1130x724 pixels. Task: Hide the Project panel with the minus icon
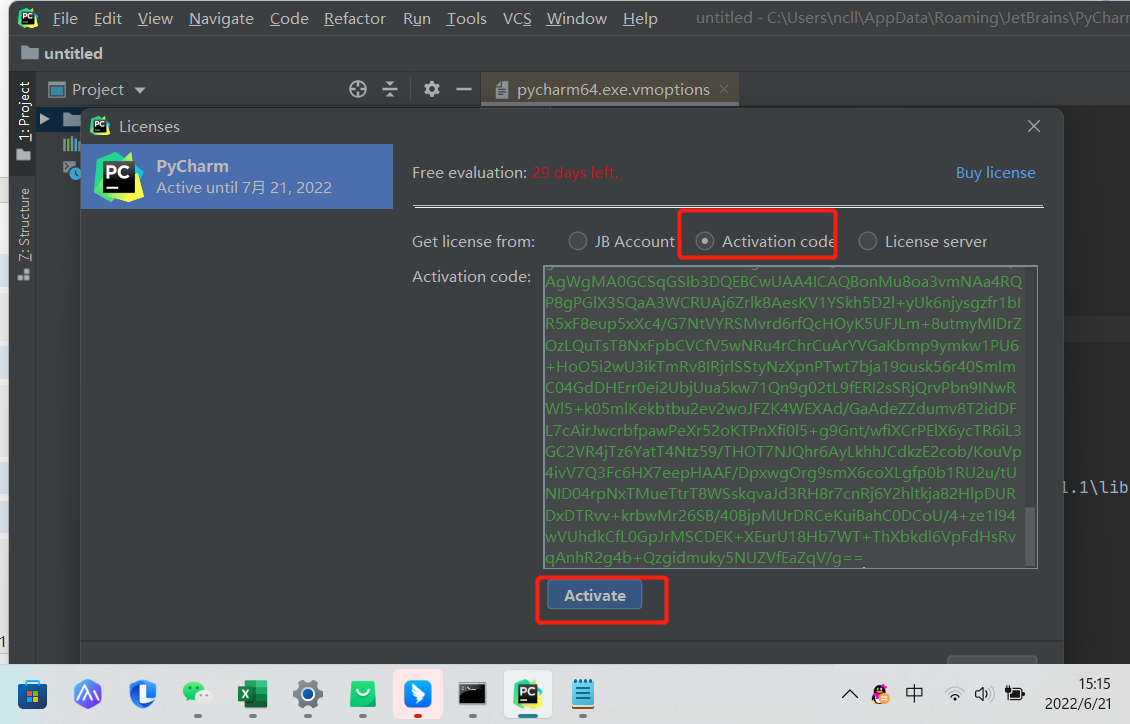coord(463,89)
